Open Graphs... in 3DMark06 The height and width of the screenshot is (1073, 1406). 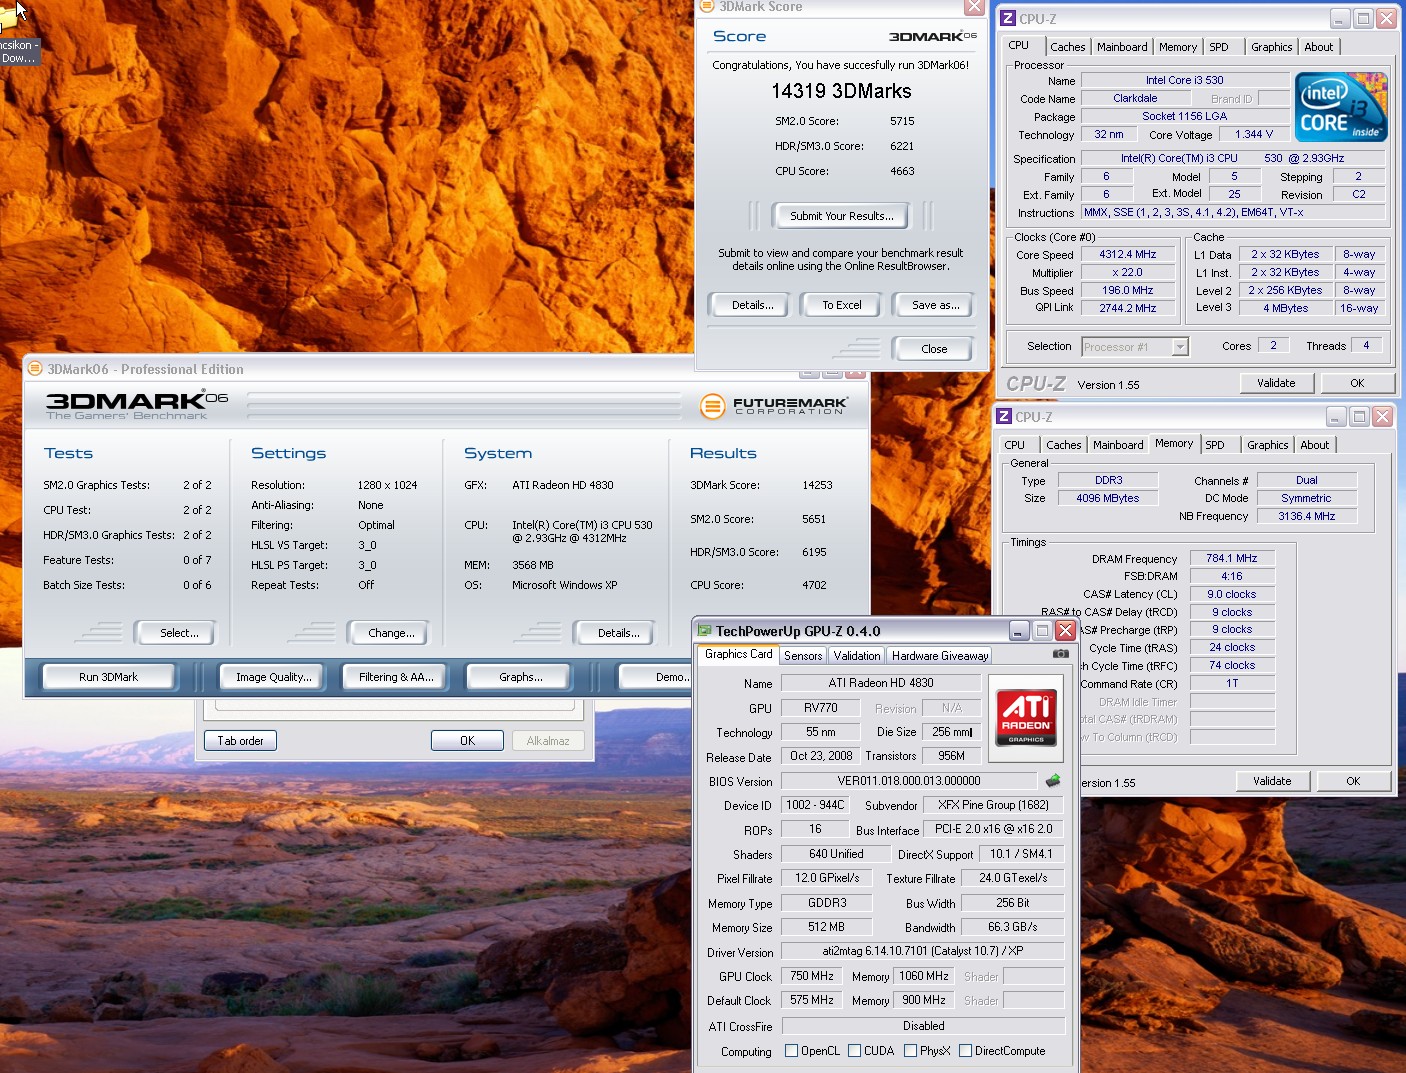[520, 677]
